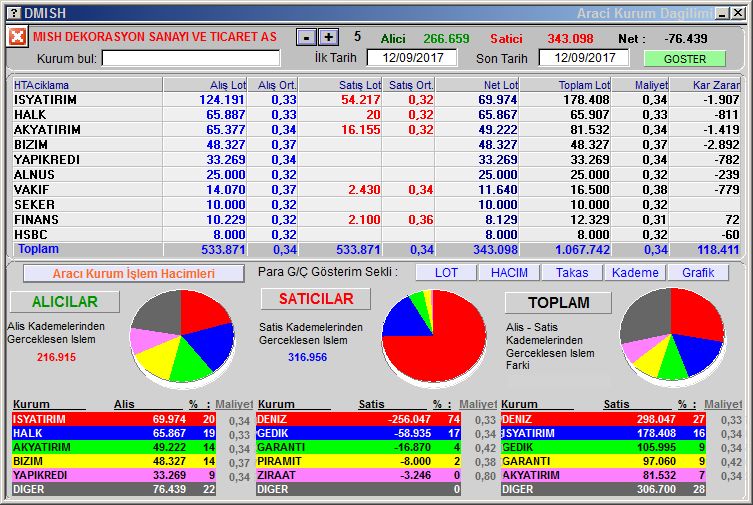This screenshot has height=505, width=753.
Task: Select the FINANS row
Action: (376, 219)
